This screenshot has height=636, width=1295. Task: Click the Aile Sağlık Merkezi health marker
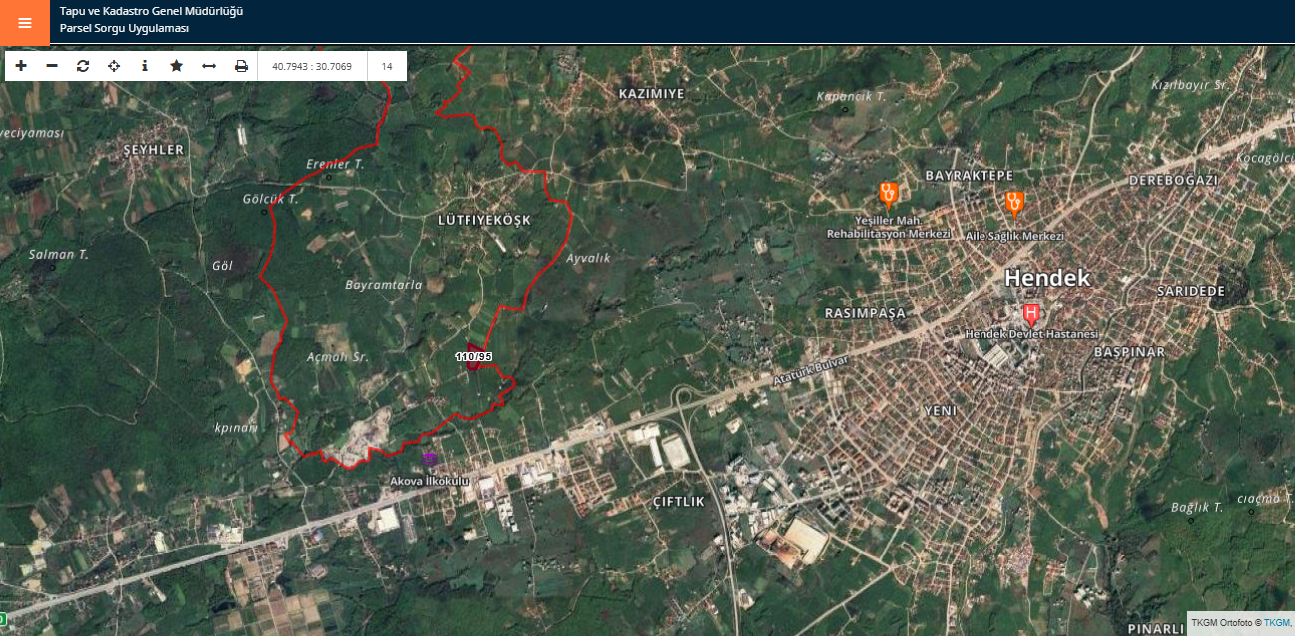coord(1014,204)
